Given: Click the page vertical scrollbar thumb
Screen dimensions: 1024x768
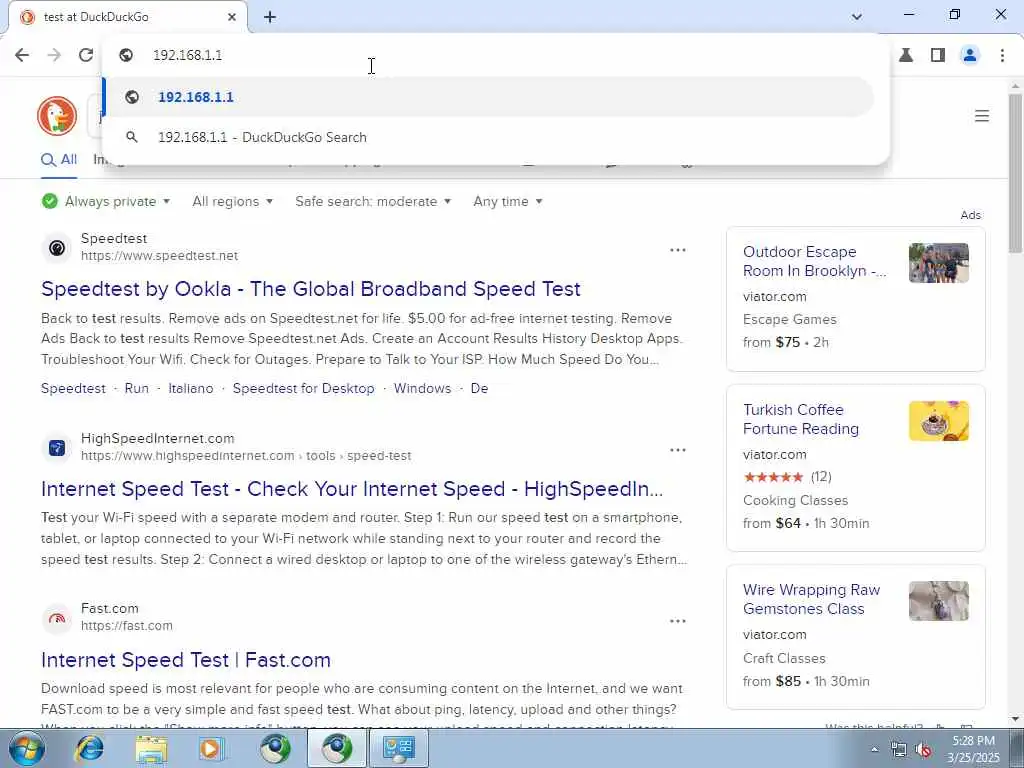Looking at the screenshot, I should coord(1015,173).
